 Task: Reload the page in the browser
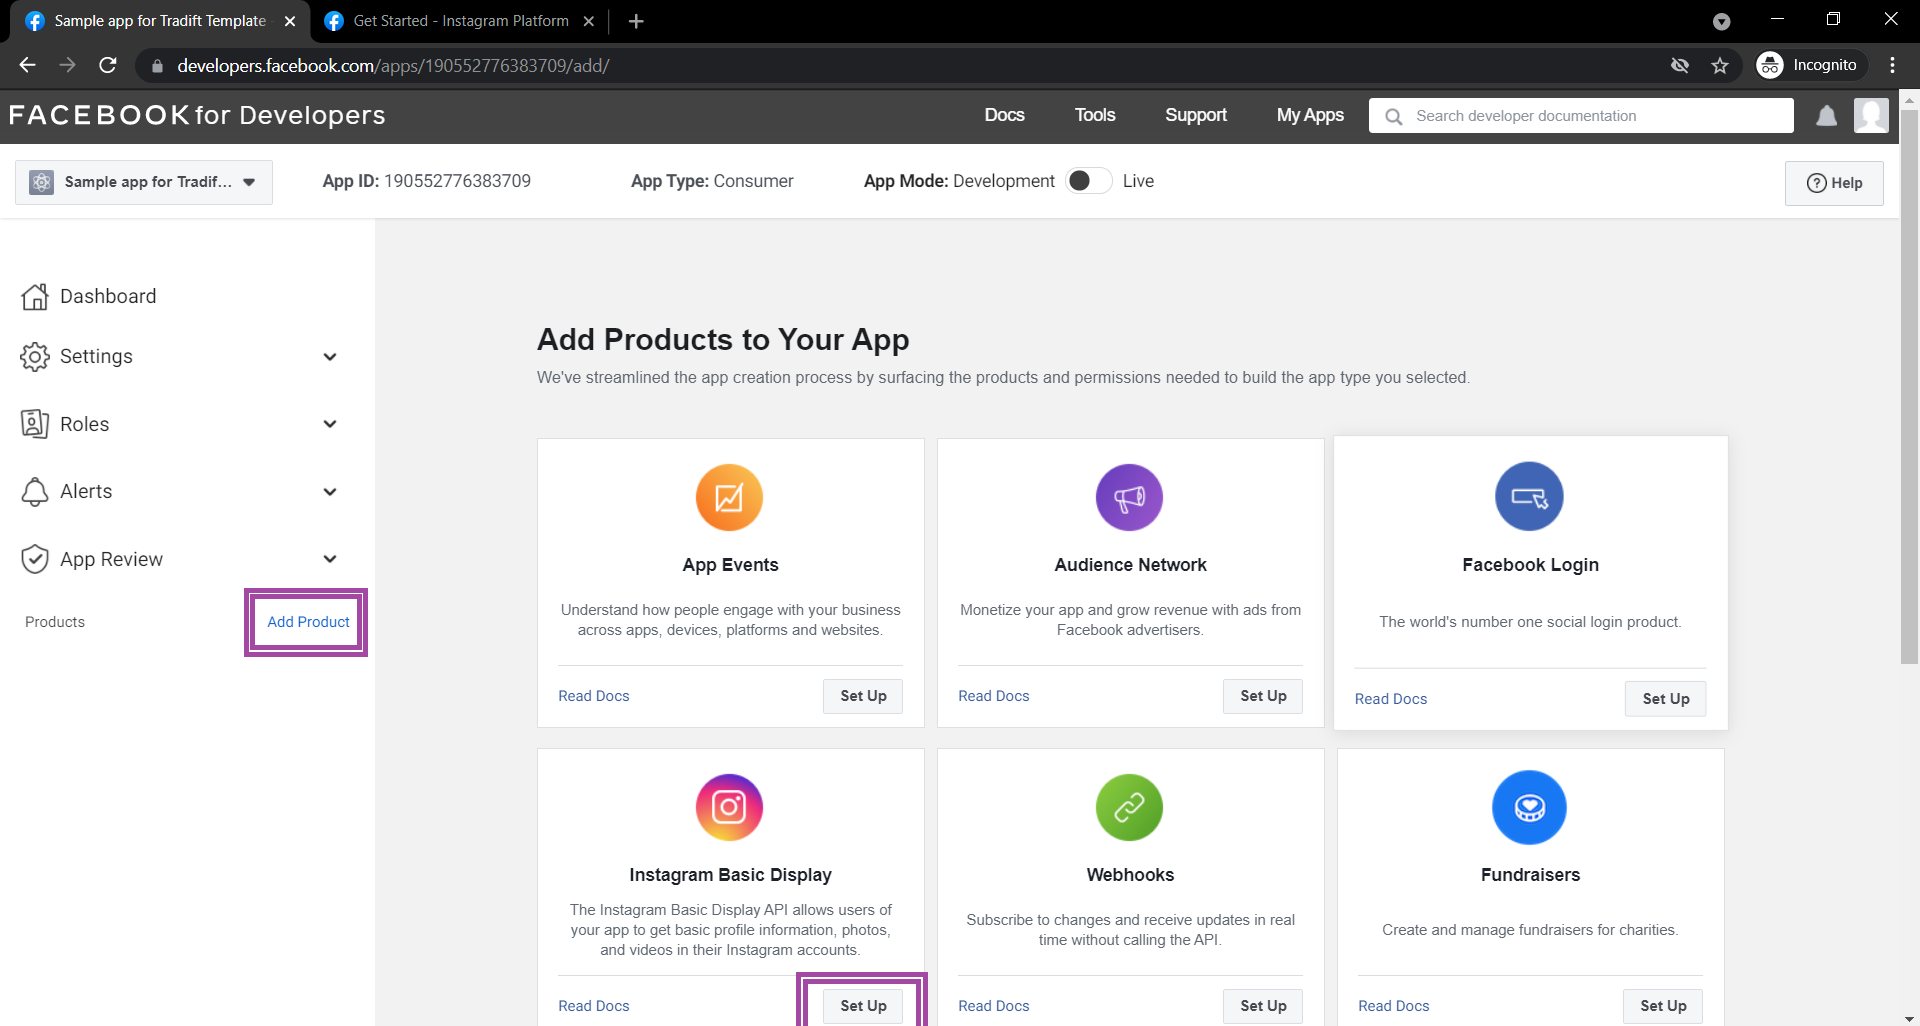pyautogui.click(x=108, y=65)
